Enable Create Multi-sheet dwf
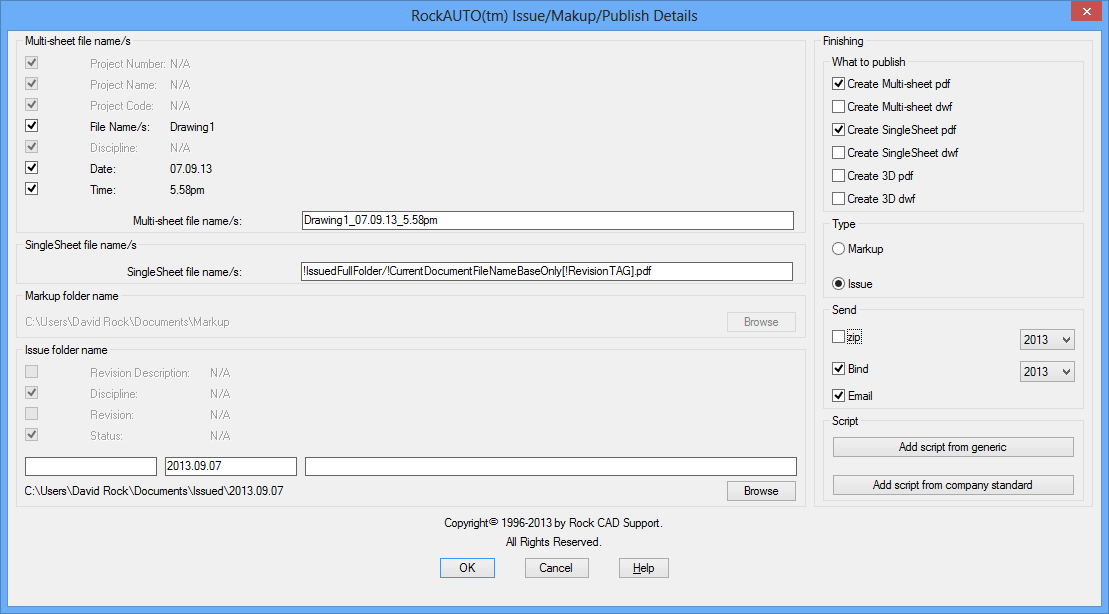 click(x=839, y=107)
